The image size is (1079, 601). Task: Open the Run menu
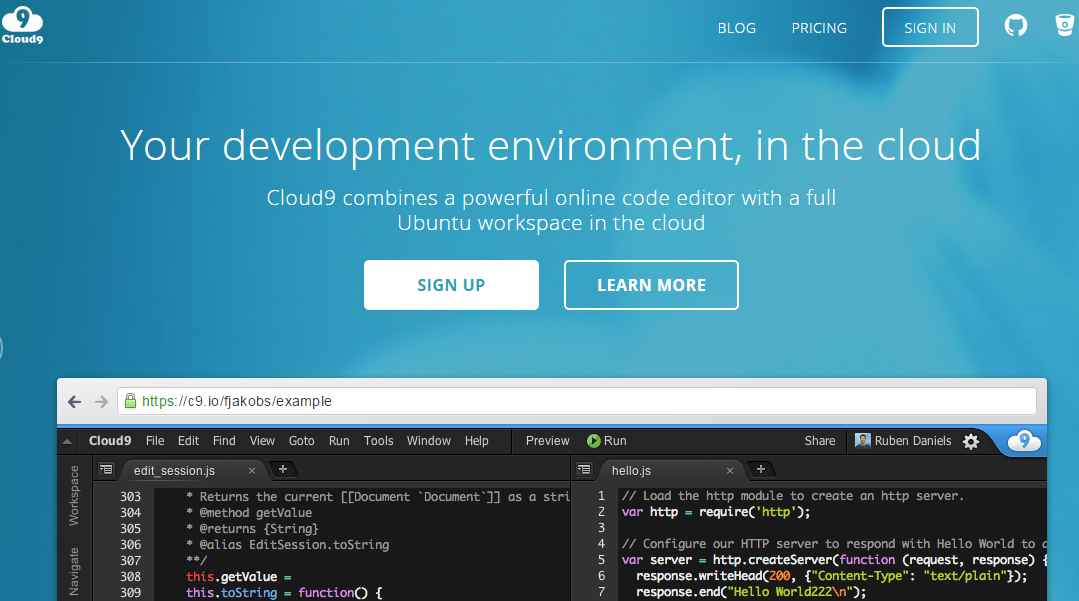(339, 441)
